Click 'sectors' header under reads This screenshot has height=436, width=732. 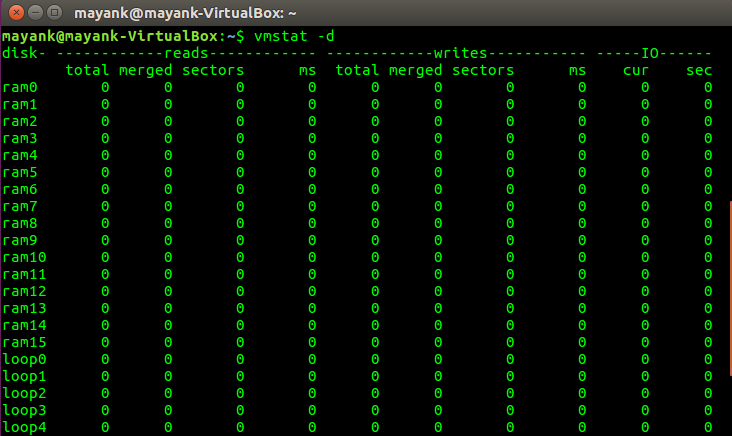point(213,70)
